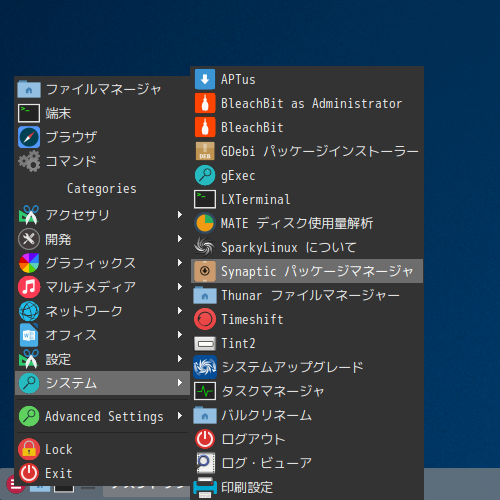Image resolution: width=500 pixels, height=500 pixels.
Task: Click the Advanced Settings green magnifier icon
Action: [x=29, y=416]
